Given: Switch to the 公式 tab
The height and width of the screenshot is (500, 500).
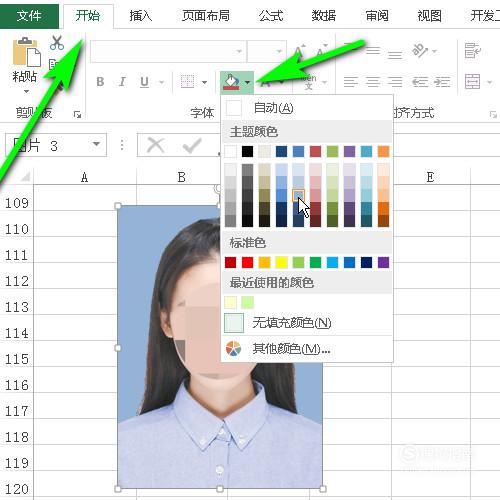Looking at the screenshot, I should pos(271,16).
